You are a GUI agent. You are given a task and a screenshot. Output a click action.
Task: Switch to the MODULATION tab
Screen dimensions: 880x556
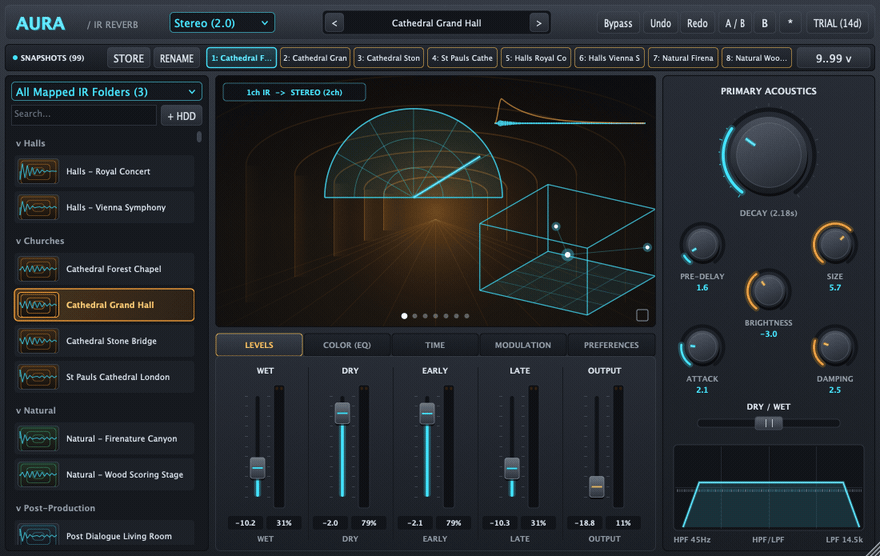pyautogui.click(x=522, y=345)
